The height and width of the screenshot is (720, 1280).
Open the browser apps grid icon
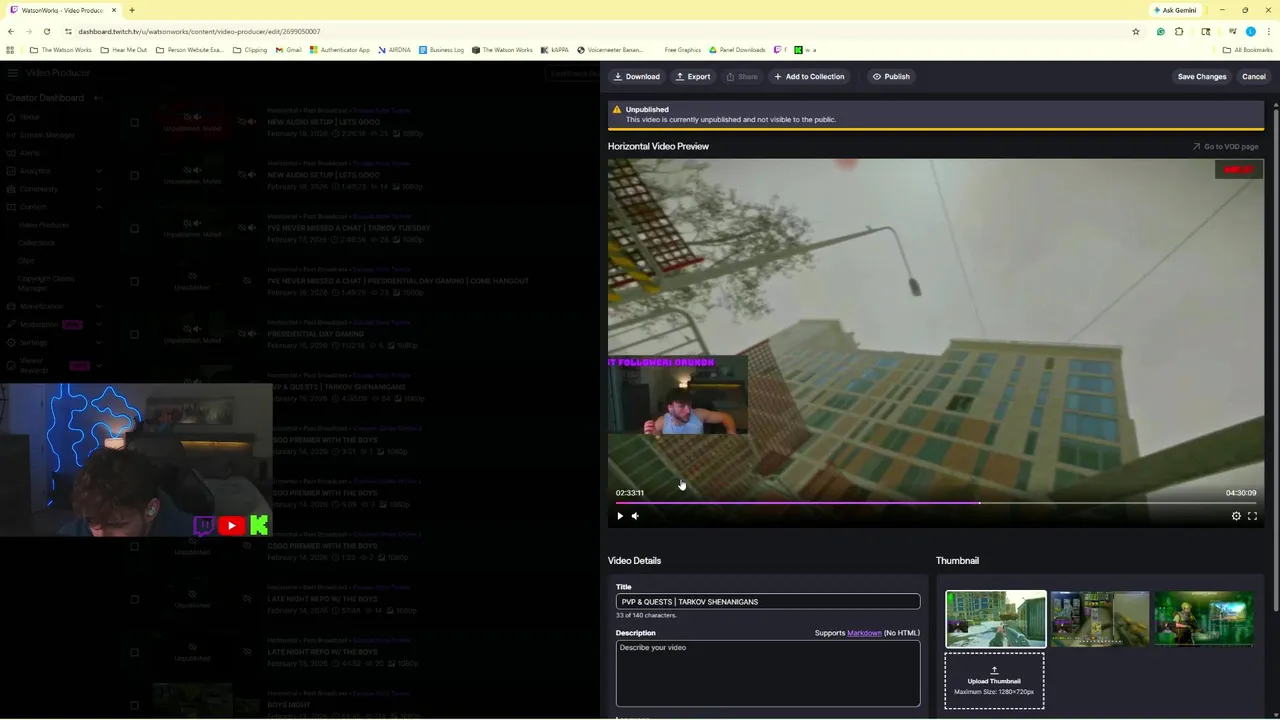(x=10, y=50)
